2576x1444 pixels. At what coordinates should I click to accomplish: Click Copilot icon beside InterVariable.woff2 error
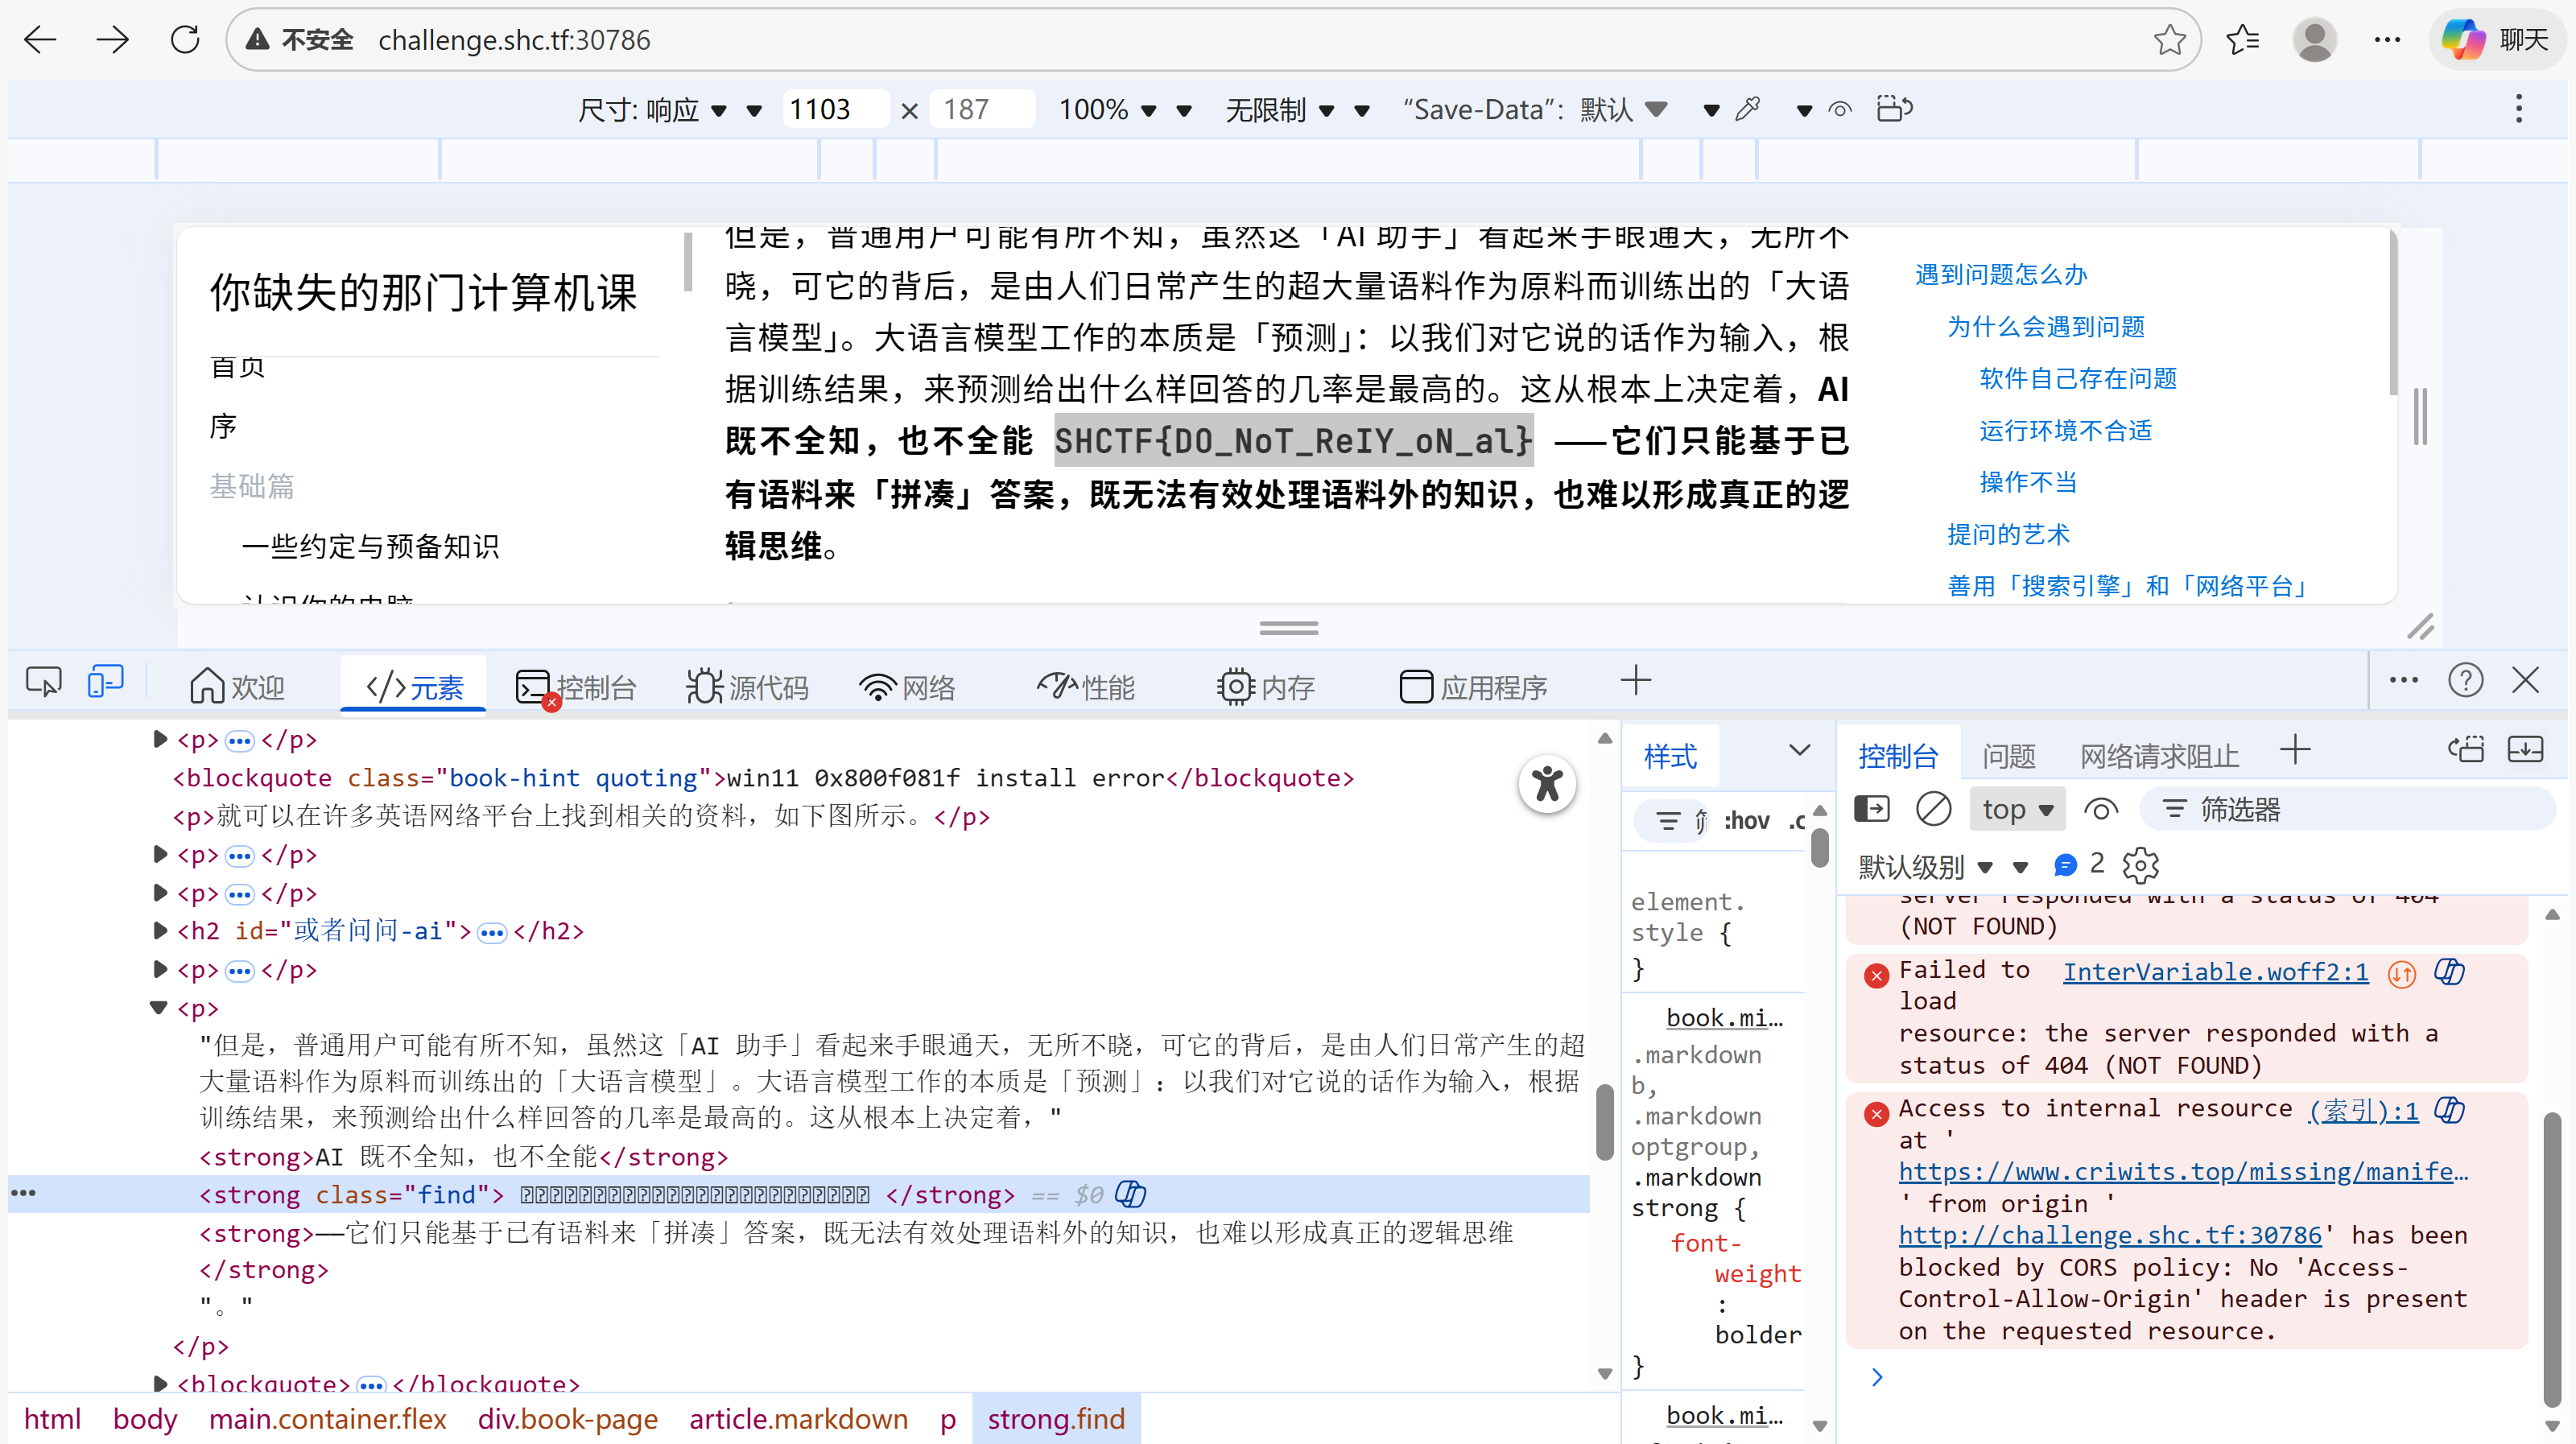[2449, 972]
